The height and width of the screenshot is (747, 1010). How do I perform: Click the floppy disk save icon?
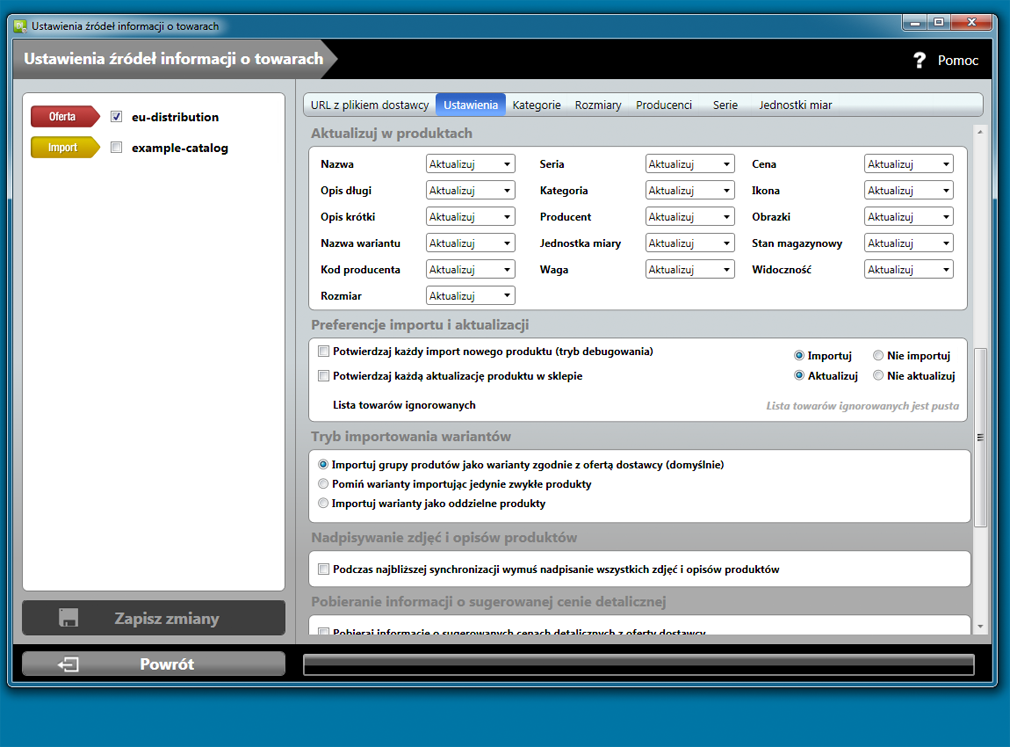click(x=69, y=618)
